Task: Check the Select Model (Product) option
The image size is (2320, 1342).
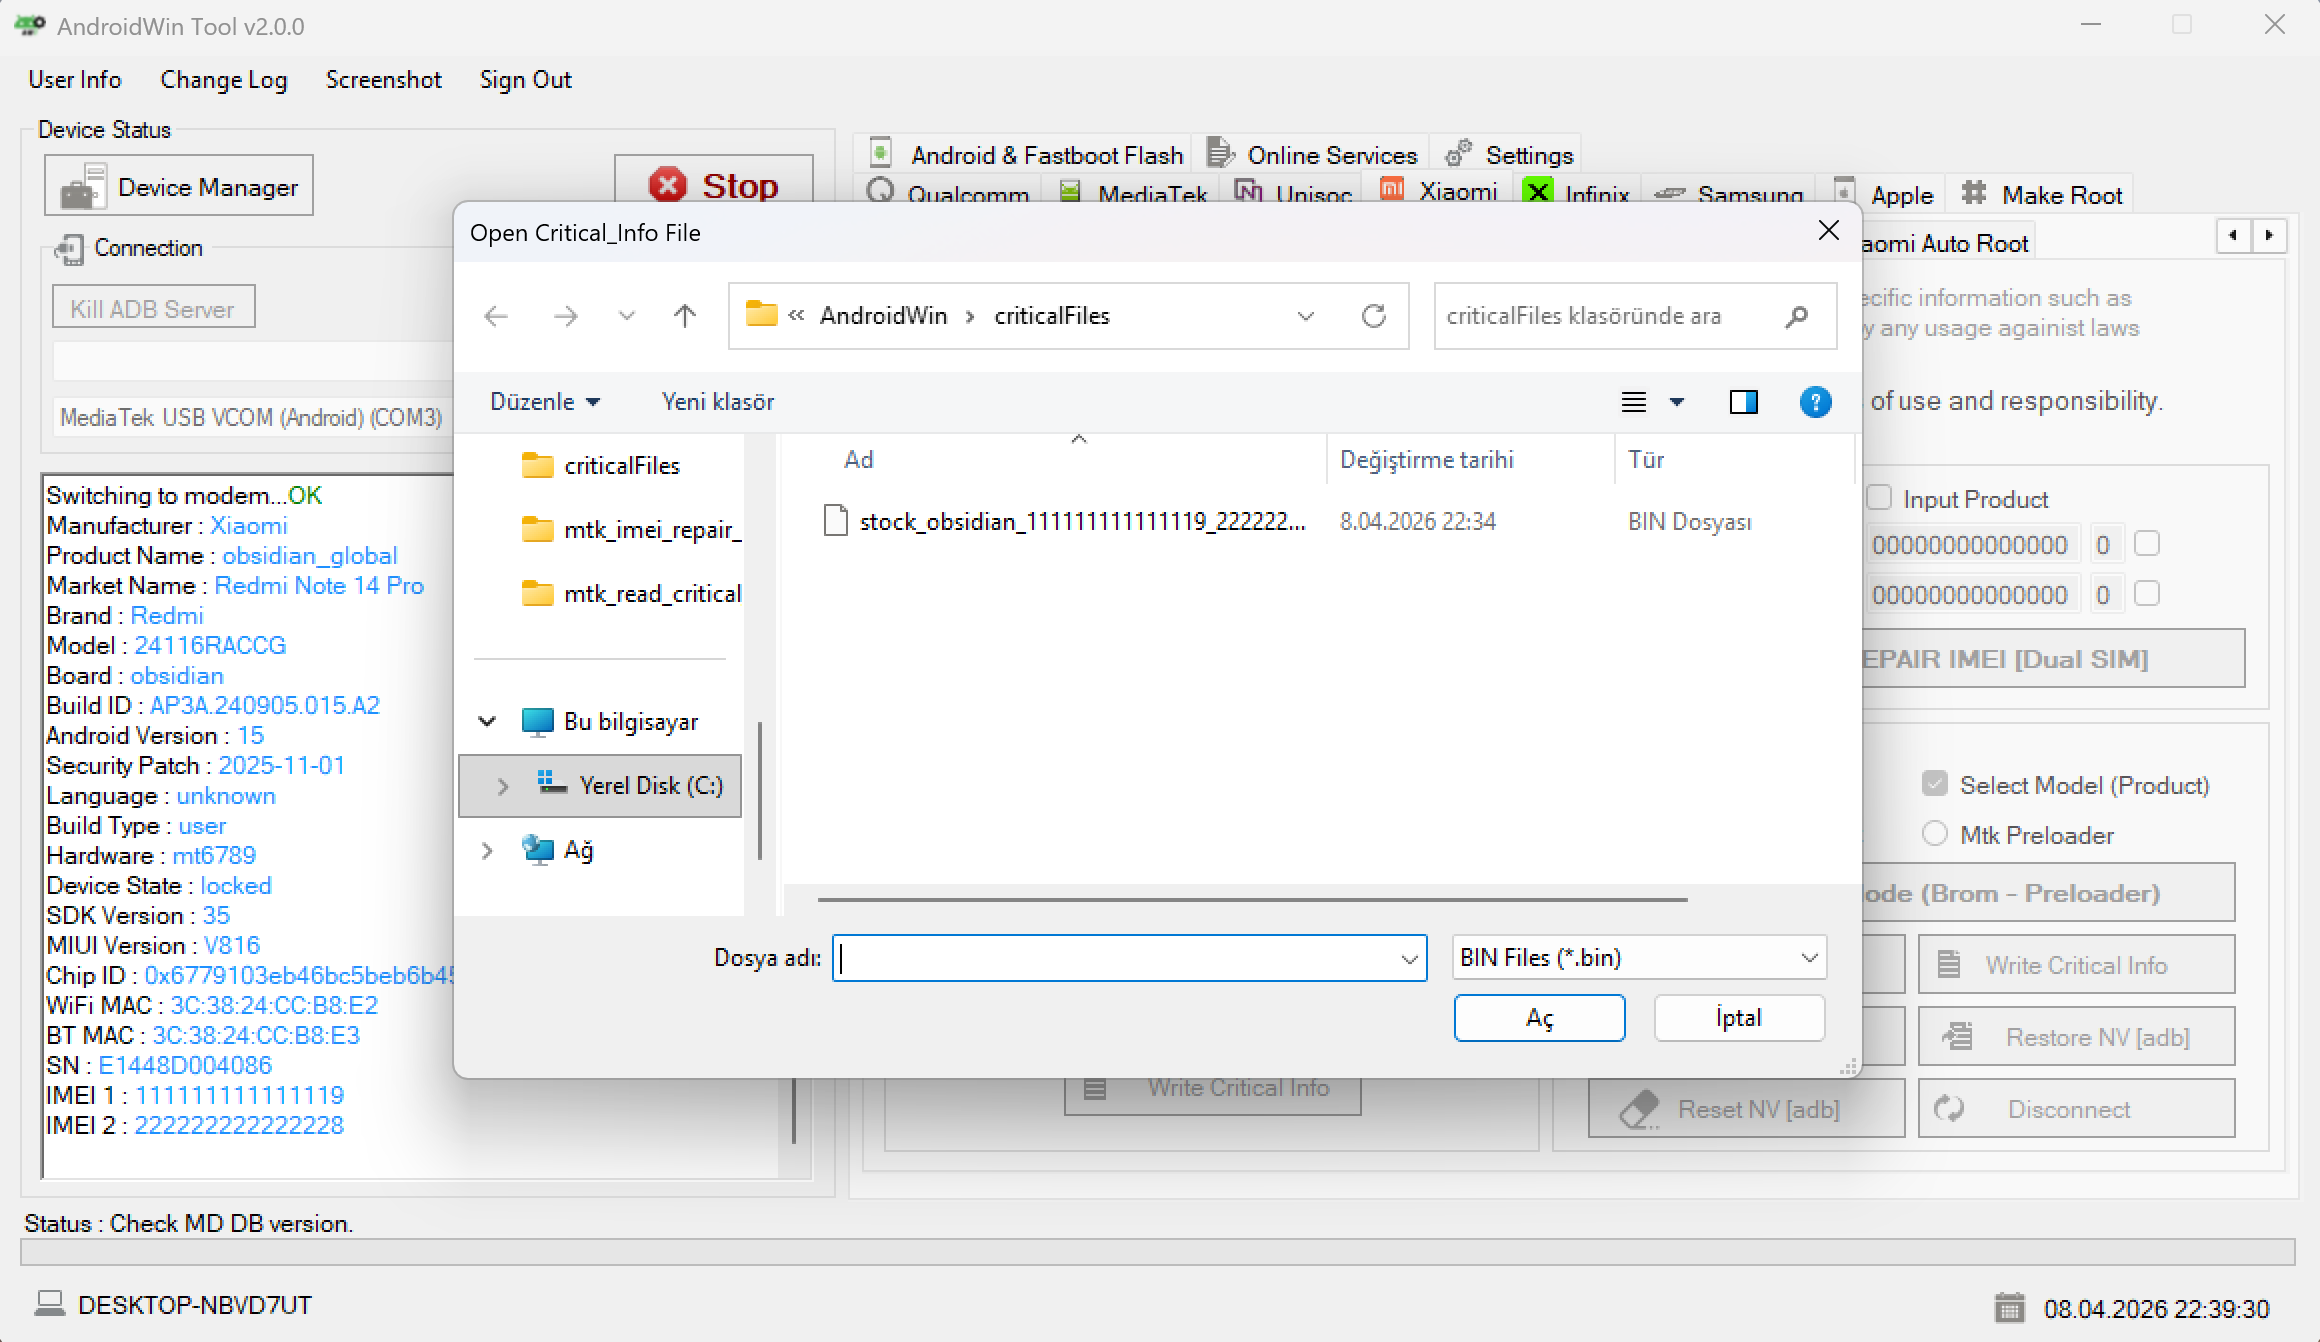Action: (x=1936, y=785)
